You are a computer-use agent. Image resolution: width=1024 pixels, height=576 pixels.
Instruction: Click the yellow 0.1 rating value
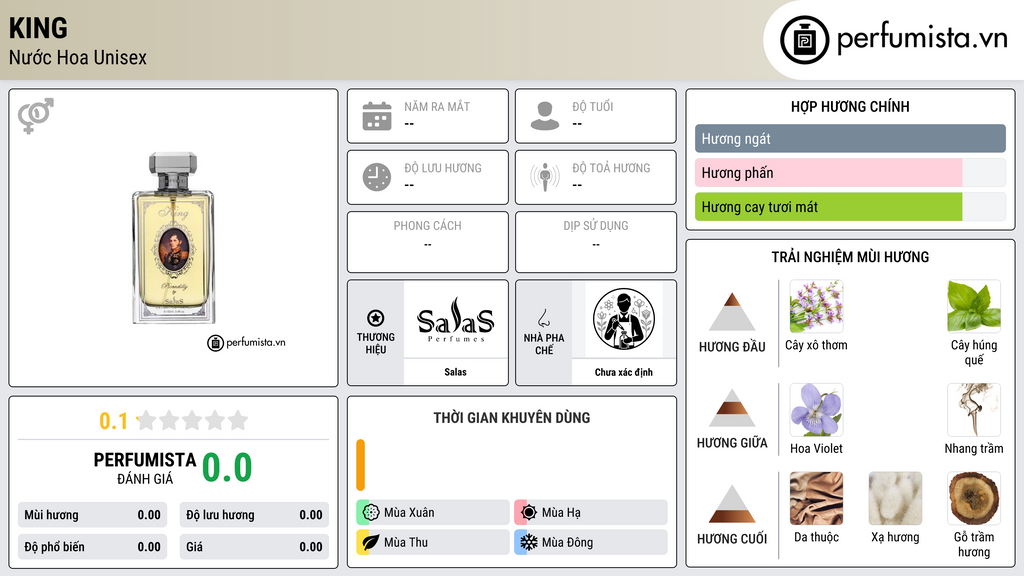[x=113, y=421]
